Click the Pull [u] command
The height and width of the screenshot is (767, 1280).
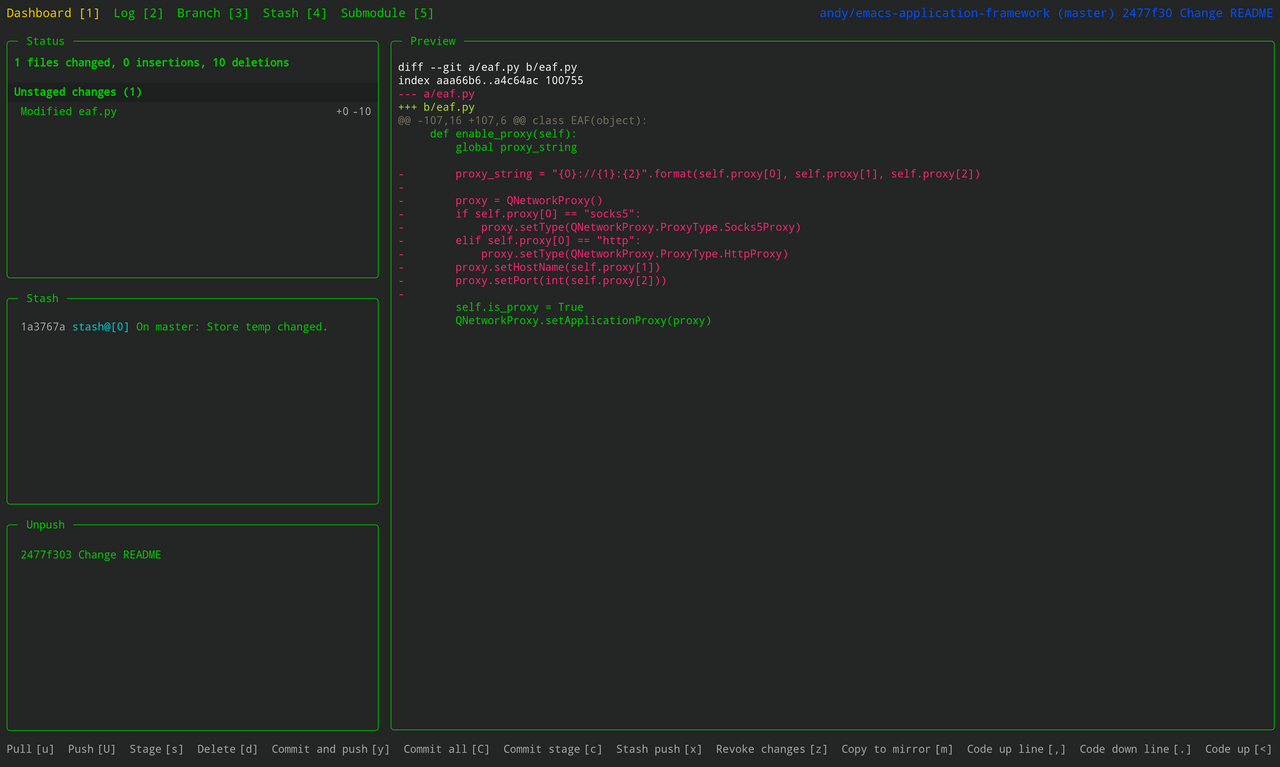point(31,749)
